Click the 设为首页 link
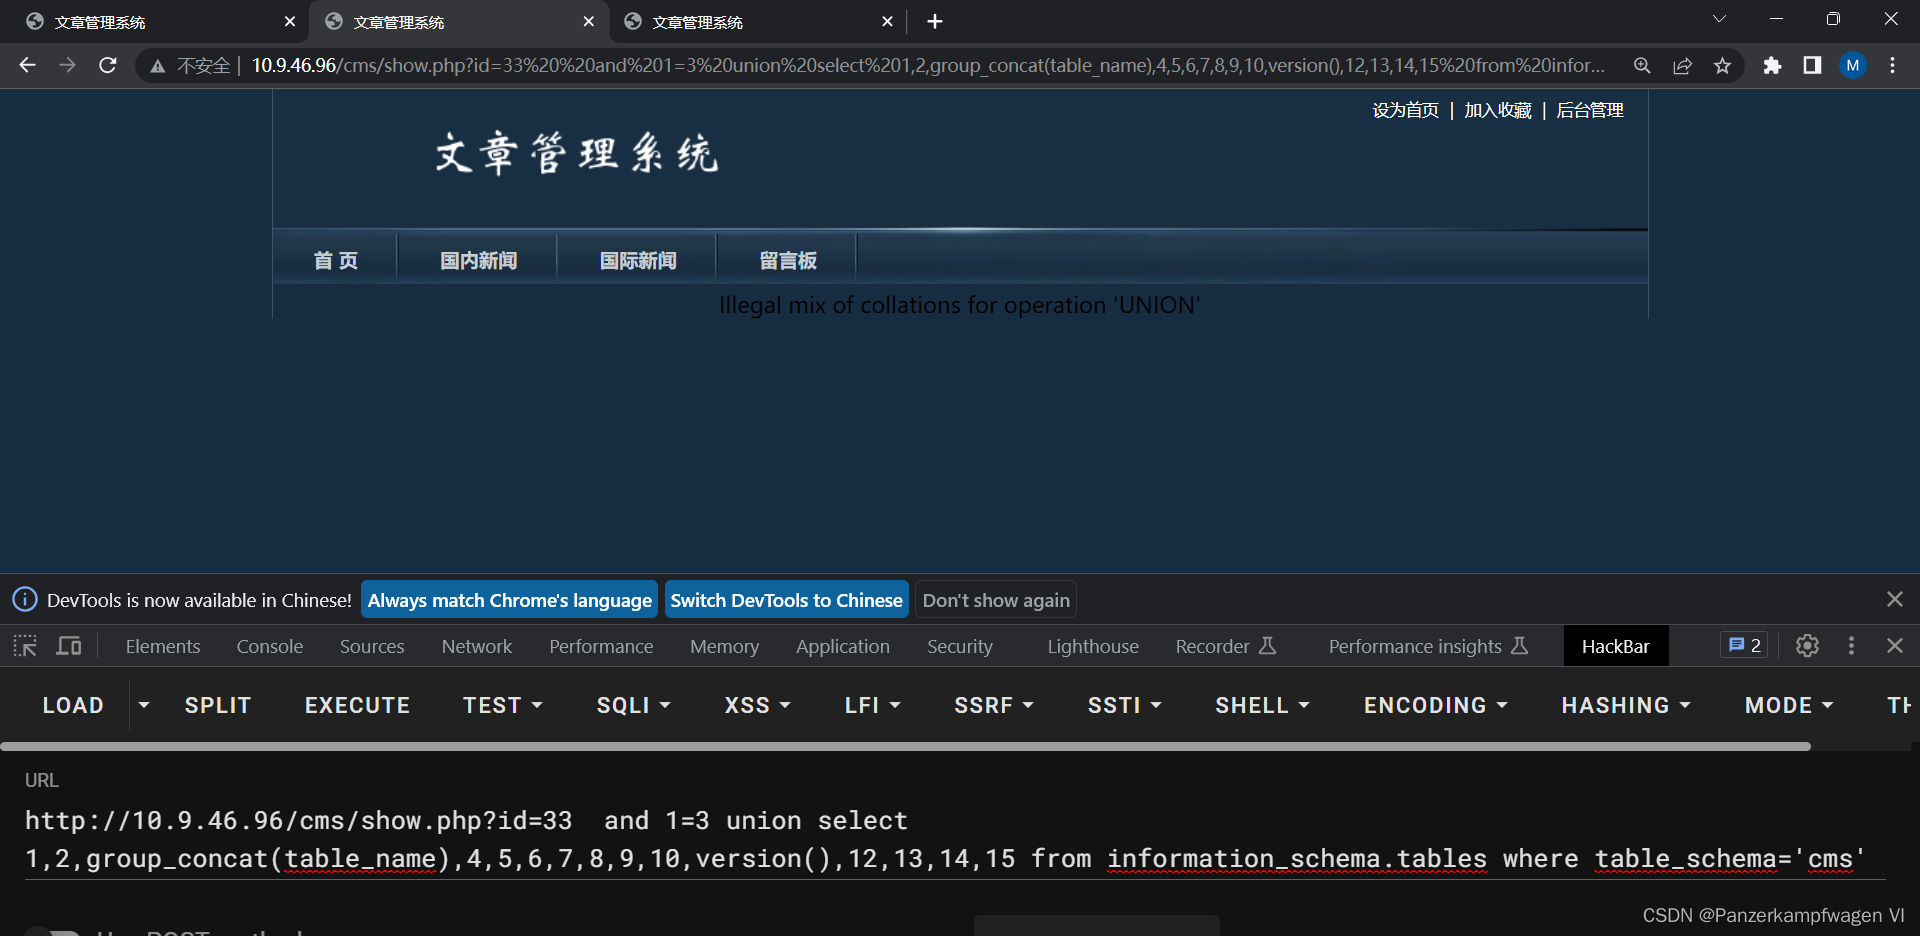This screenshot has height=936, width=1920. point(1405,110)
